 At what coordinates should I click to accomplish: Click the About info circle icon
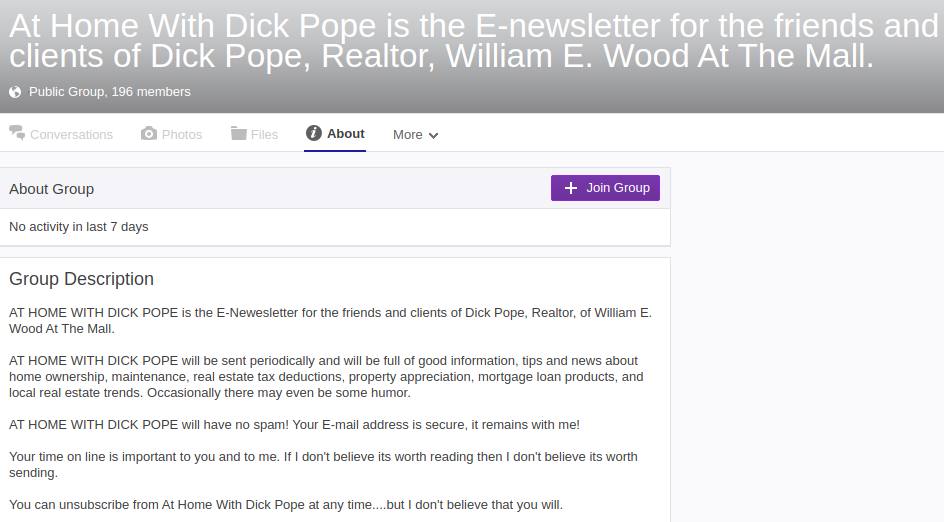click(314, 133)
